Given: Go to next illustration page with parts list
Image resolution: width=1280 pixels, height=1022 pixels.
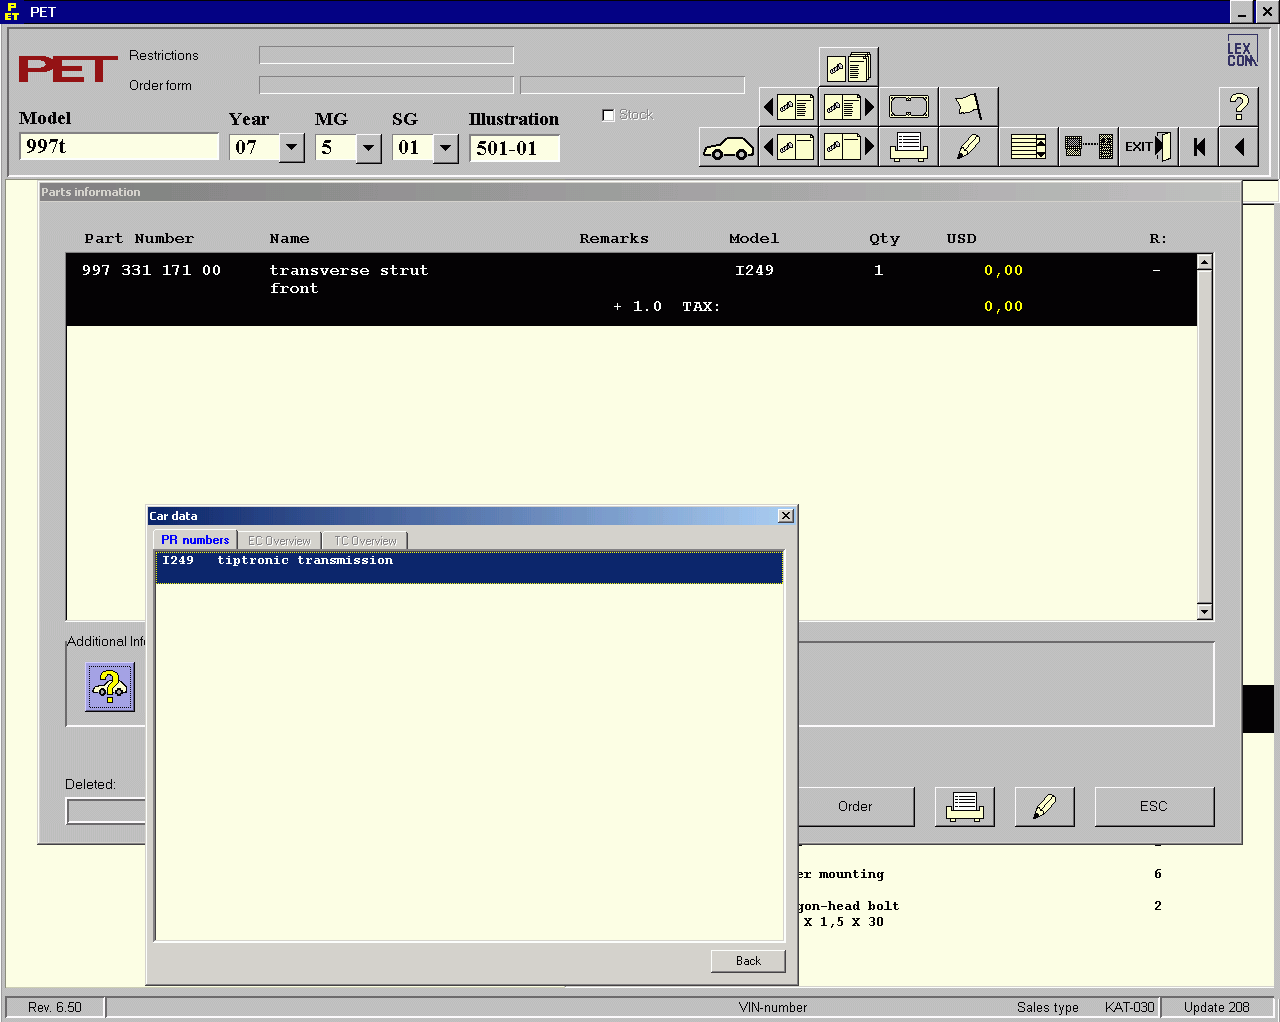Looking at the screenshot, I should (x=849, y=106).
